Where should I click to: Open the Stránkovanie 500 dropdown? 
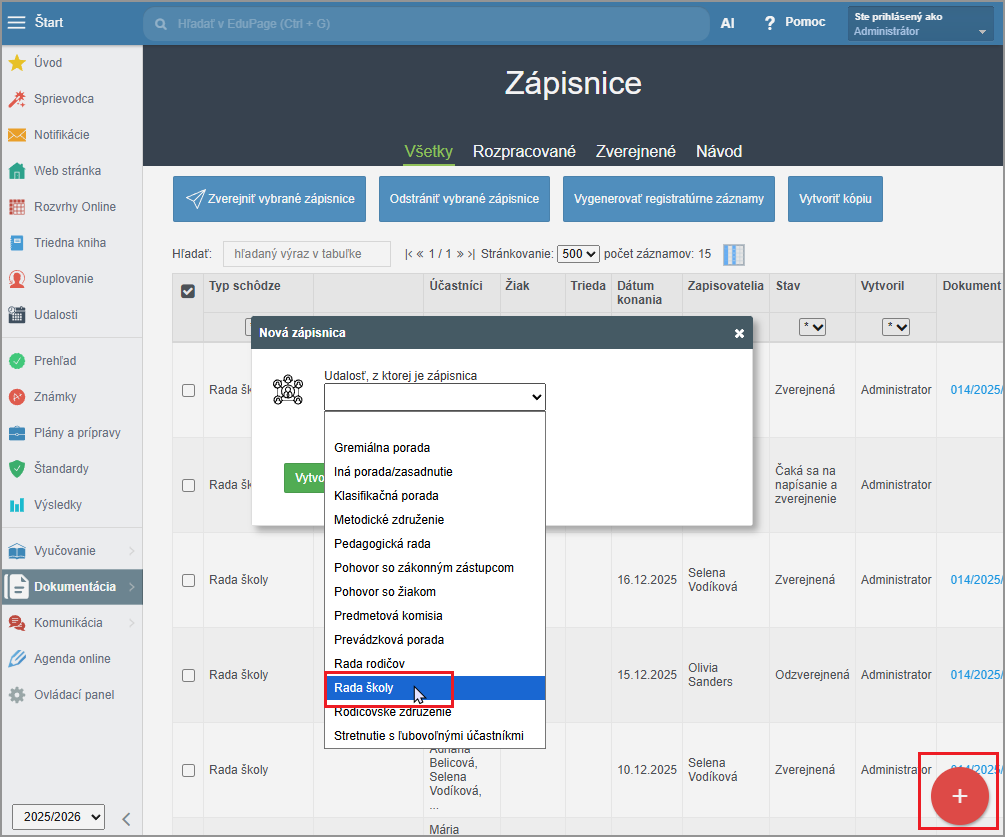click(578, 254)
